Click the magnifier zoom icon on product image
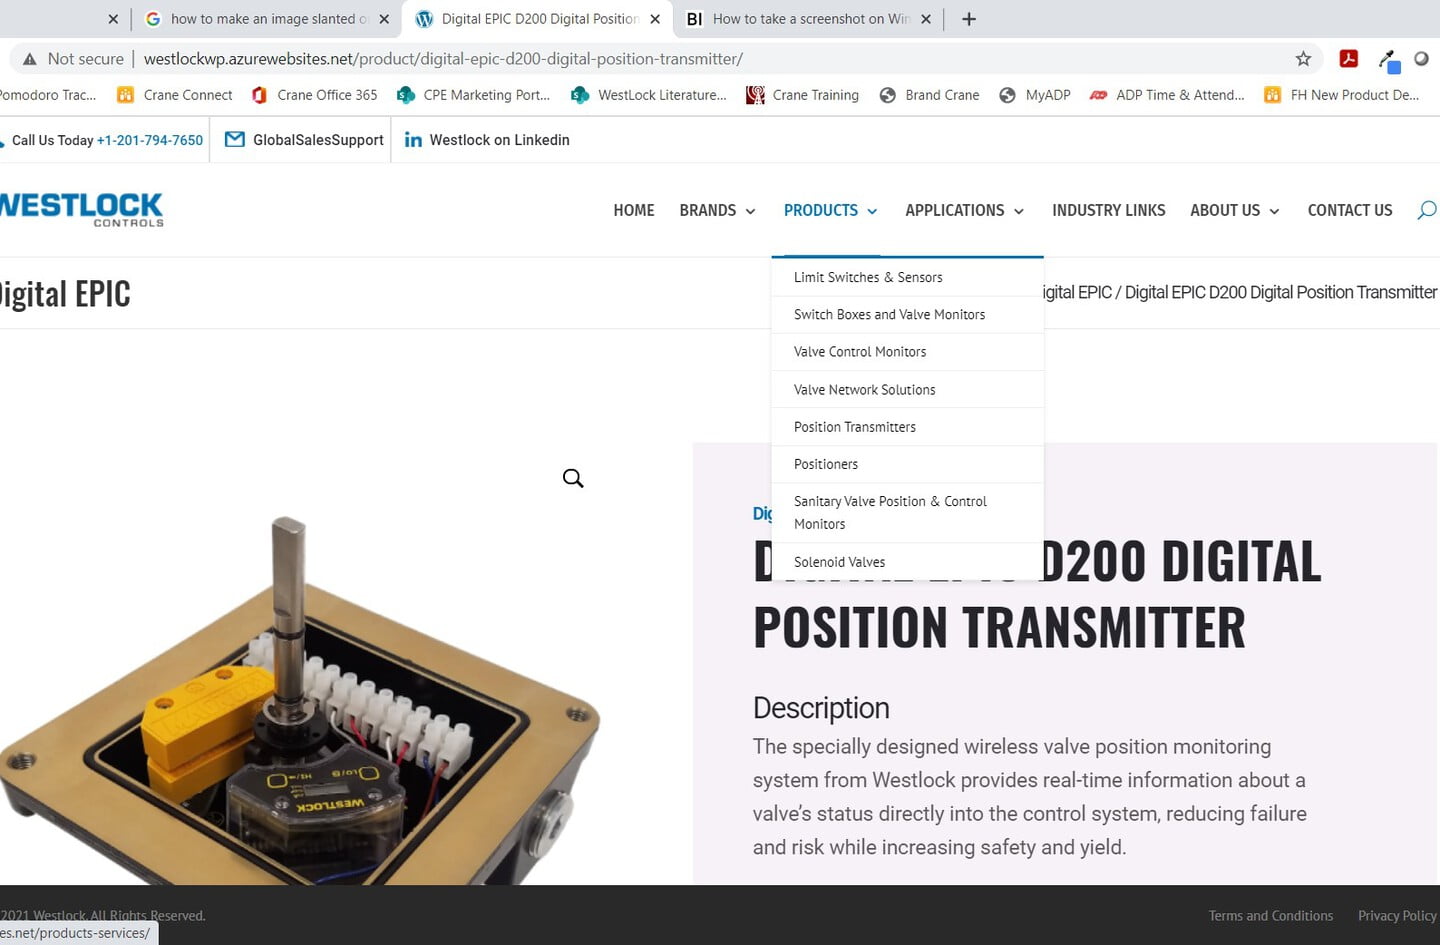 coord(573,478)
